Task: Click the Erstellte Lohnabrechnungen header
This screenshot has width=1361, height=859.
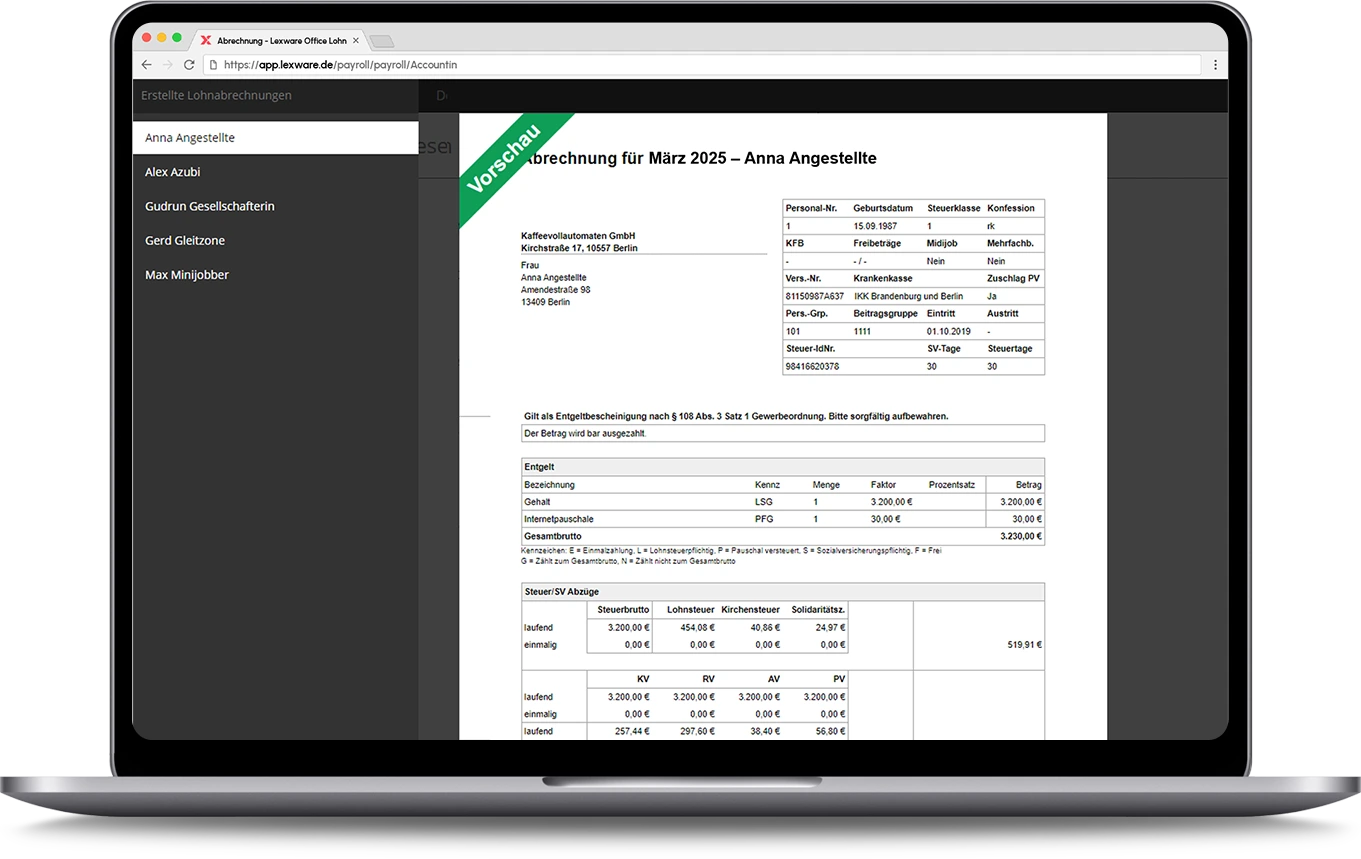Action: 217,96
